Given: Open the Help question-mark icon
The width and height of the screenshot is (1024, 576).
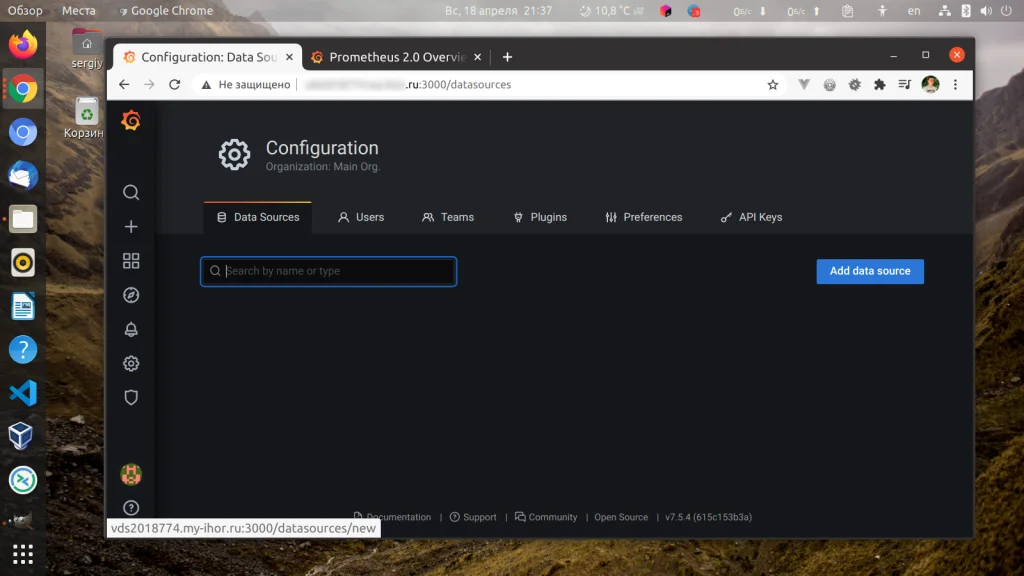Looking at the screenshot, I should [x=131, y=507].
